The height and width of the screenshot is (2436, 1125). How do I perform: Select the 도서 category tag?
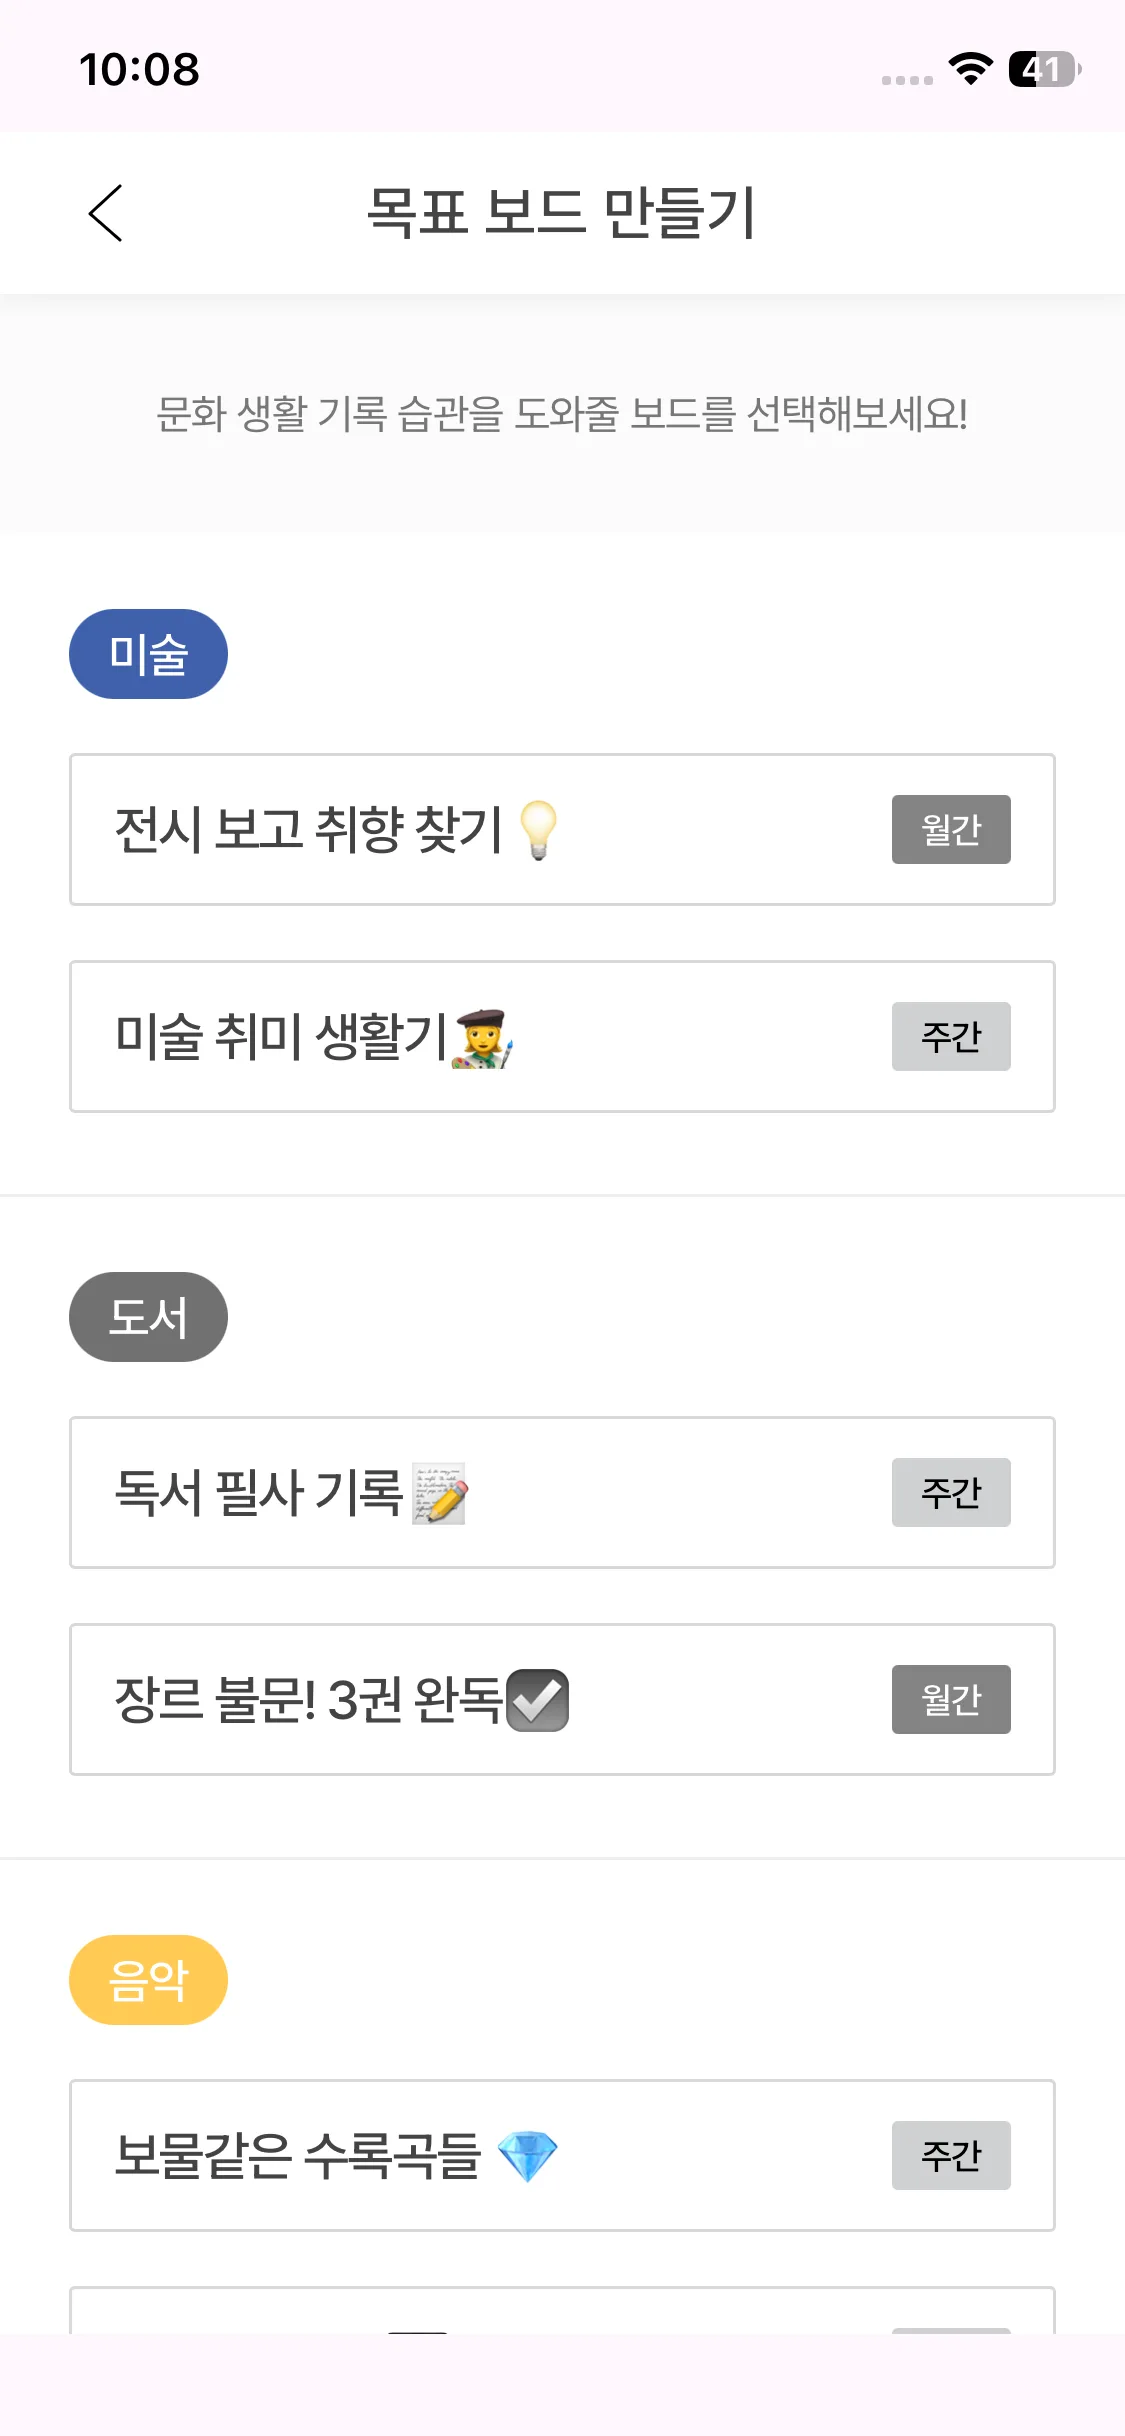(148, 1317)
